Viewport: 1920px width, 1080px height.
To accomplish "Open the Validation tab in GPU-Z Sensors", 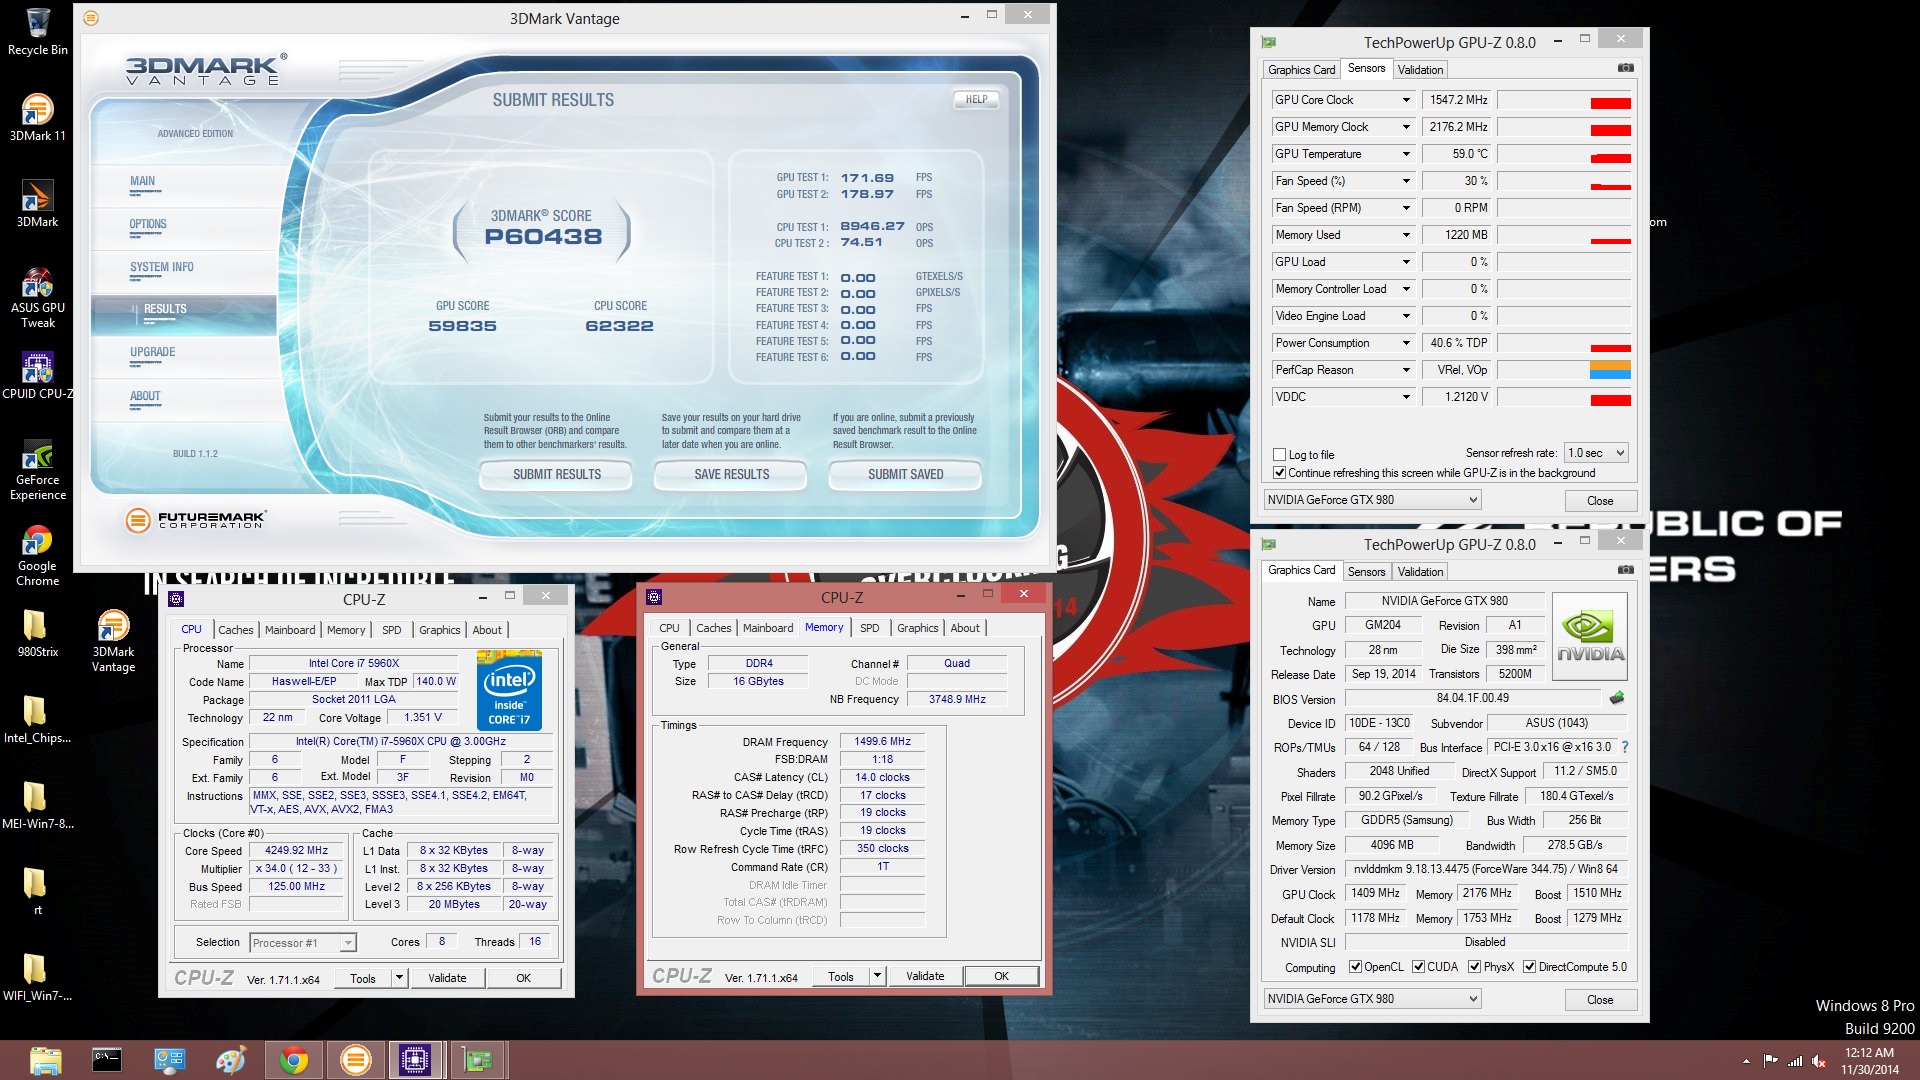I will tap(1420, 69).
